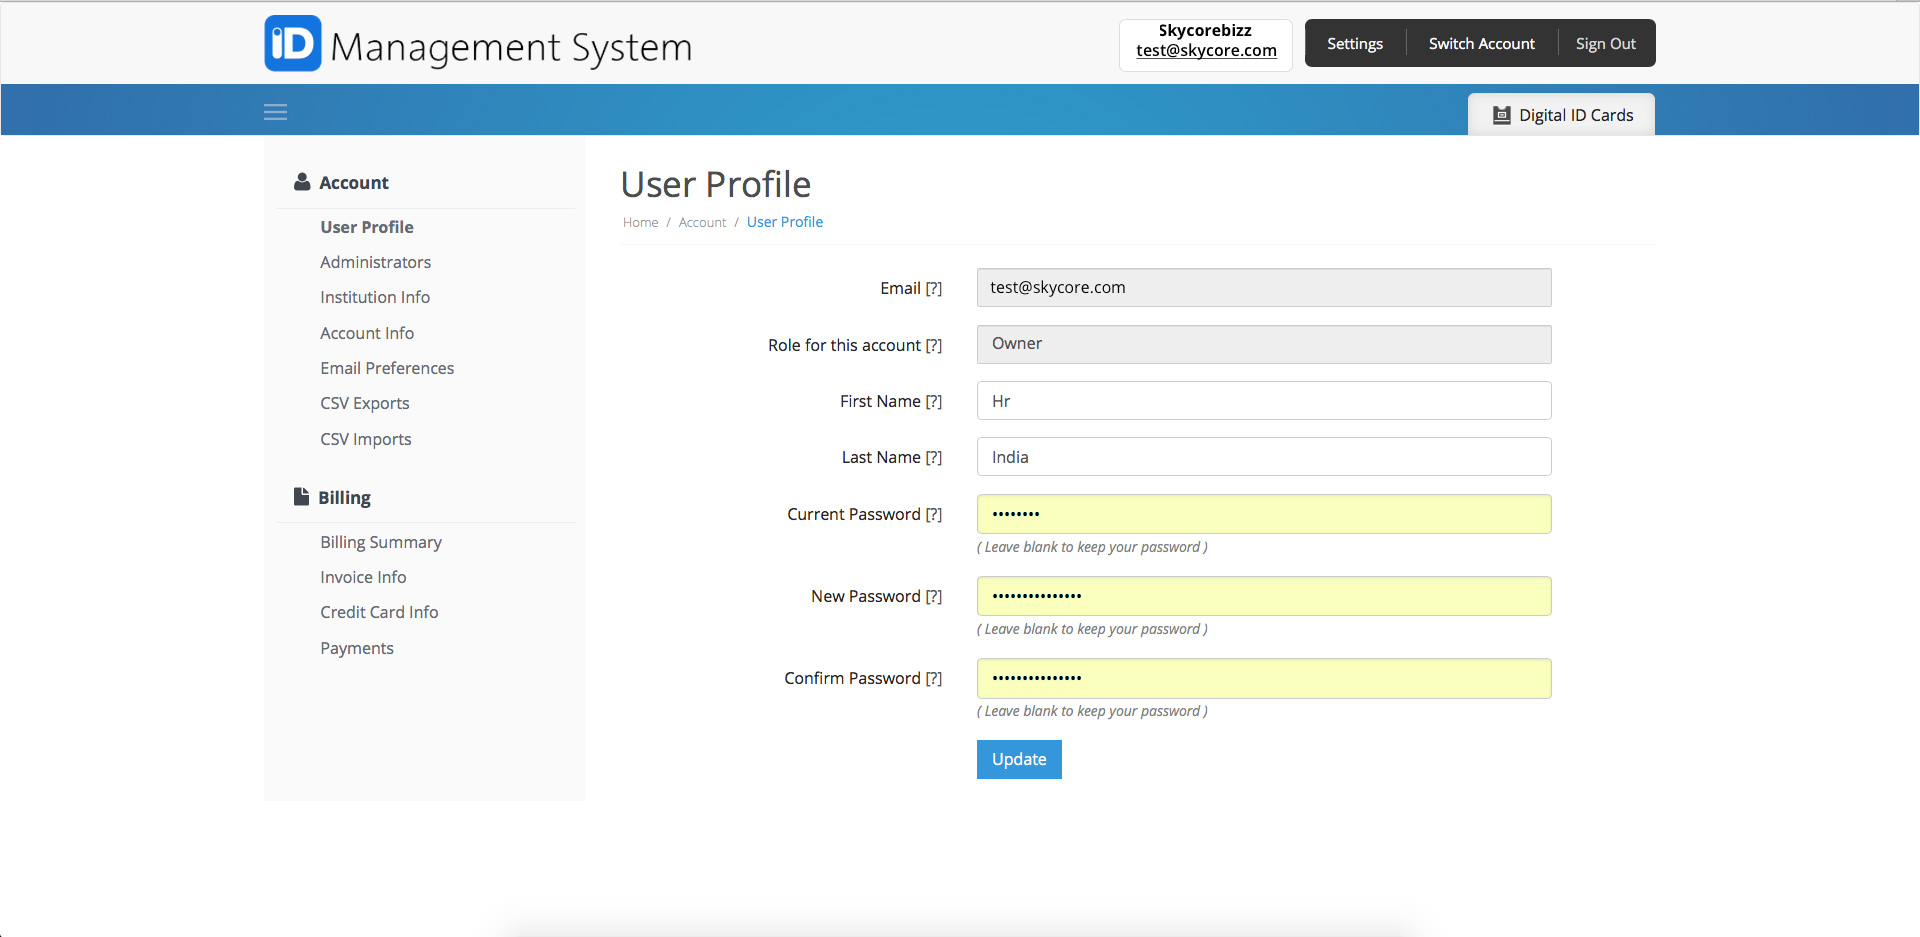This screenshot has height=937, width=1920.
Task: Open the Digital ID Cards tab
Action: [1561, 115]
